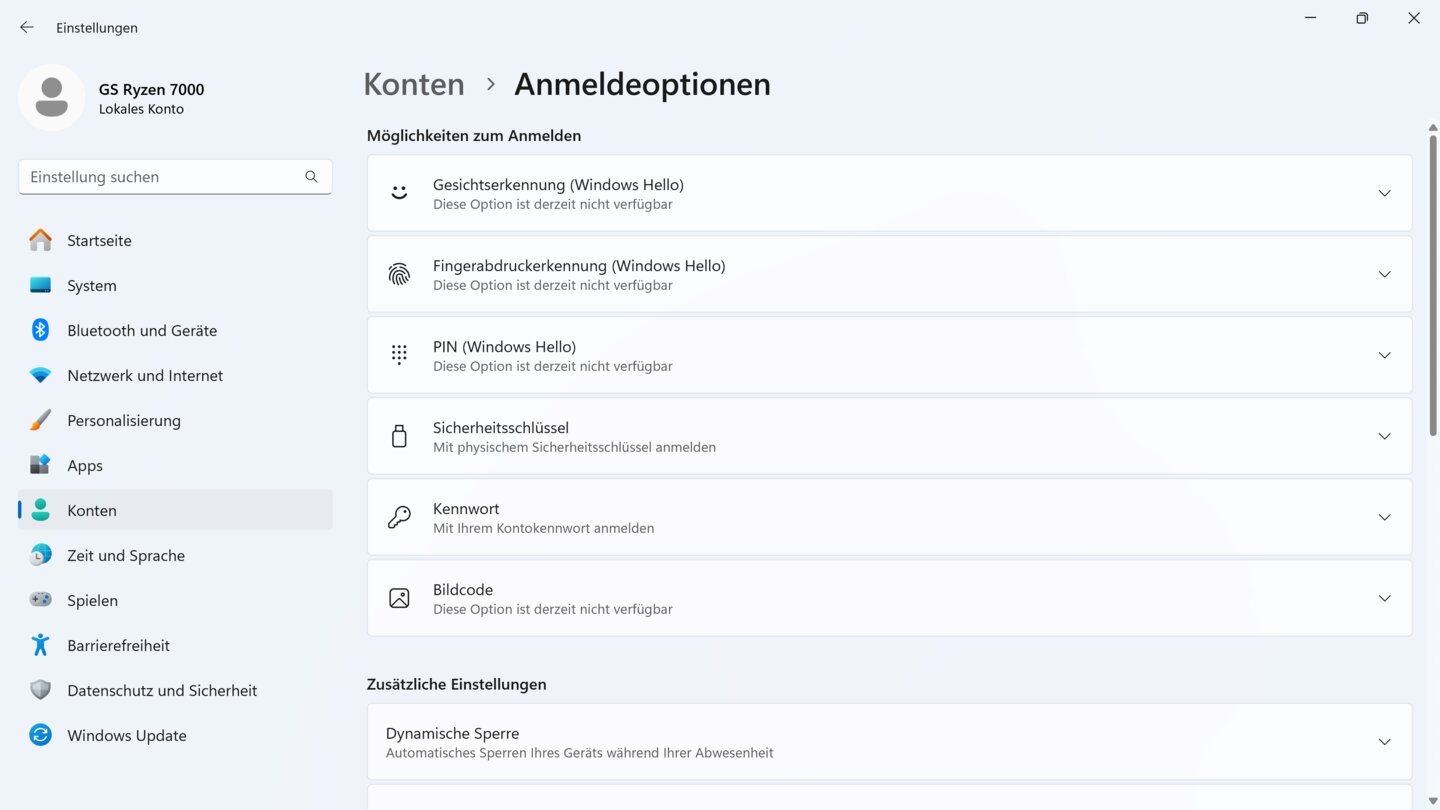Viewport: 1440px width, 810px height.
Task: Click the Bildcode picture icon
Action: tap(399, 598)
